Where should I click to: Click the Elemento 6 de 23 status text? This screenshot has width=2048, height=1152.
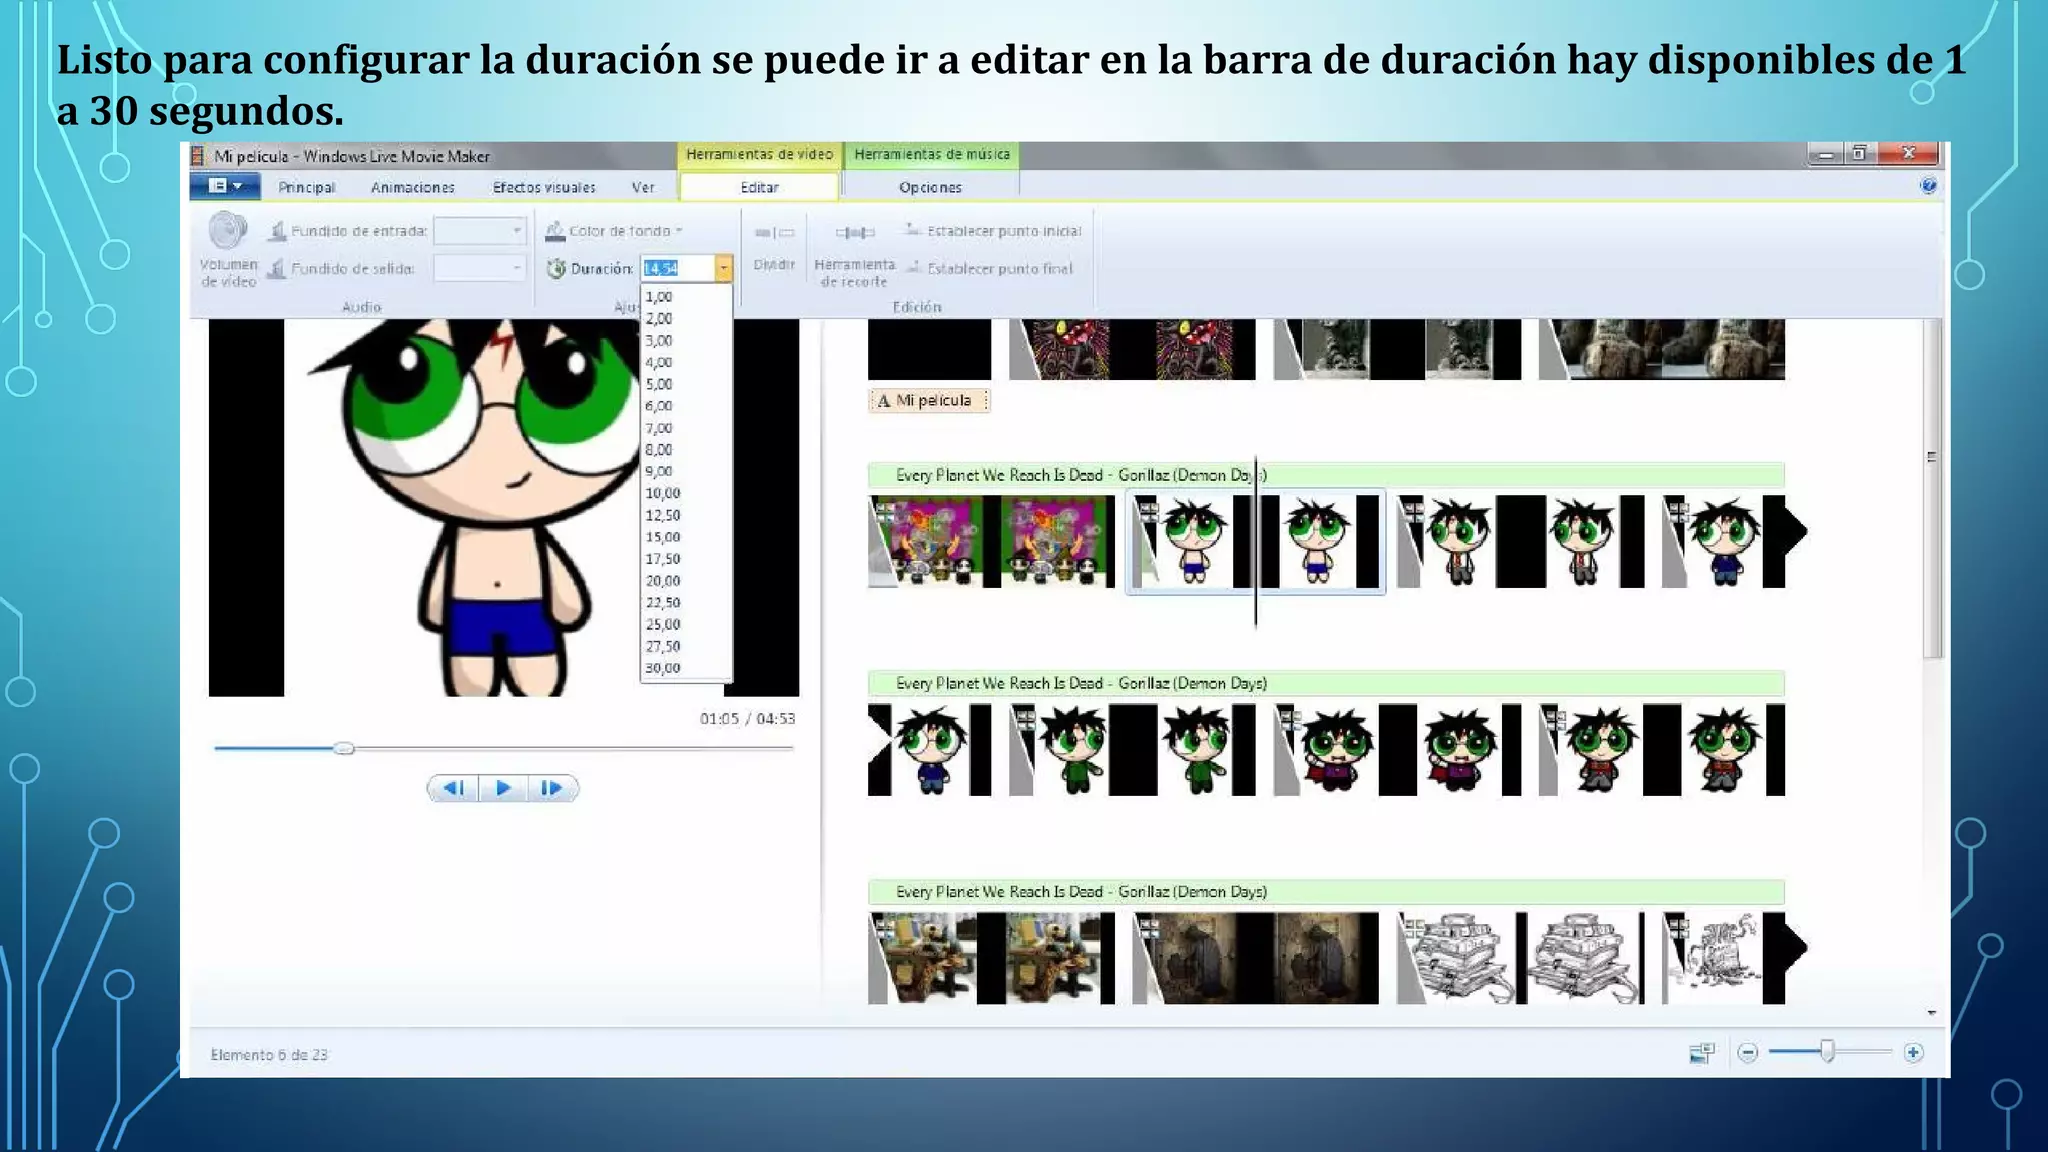(269, 1054)
